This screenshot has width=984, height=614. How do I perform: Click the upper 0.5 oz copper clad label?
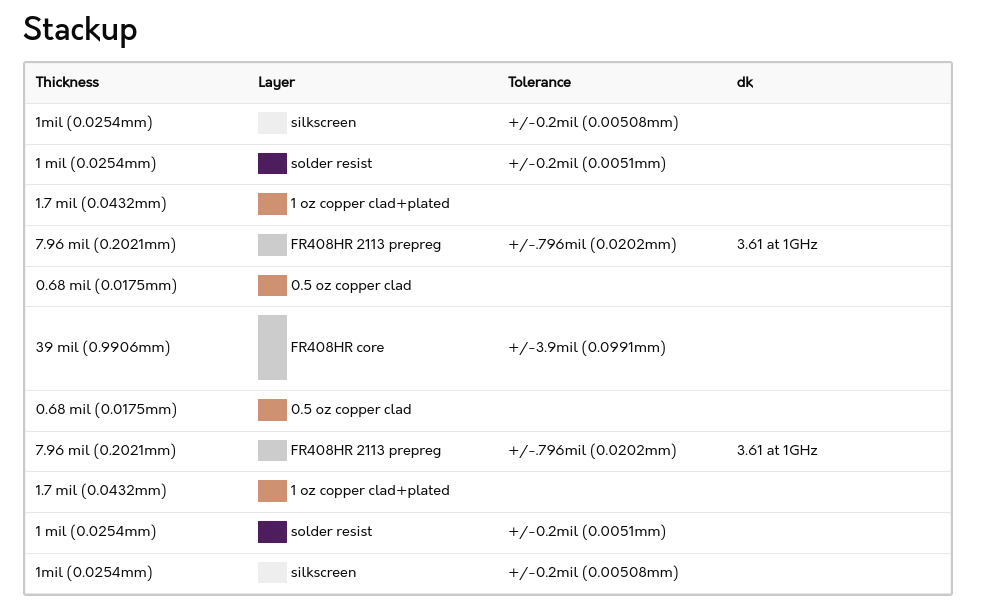351,286
